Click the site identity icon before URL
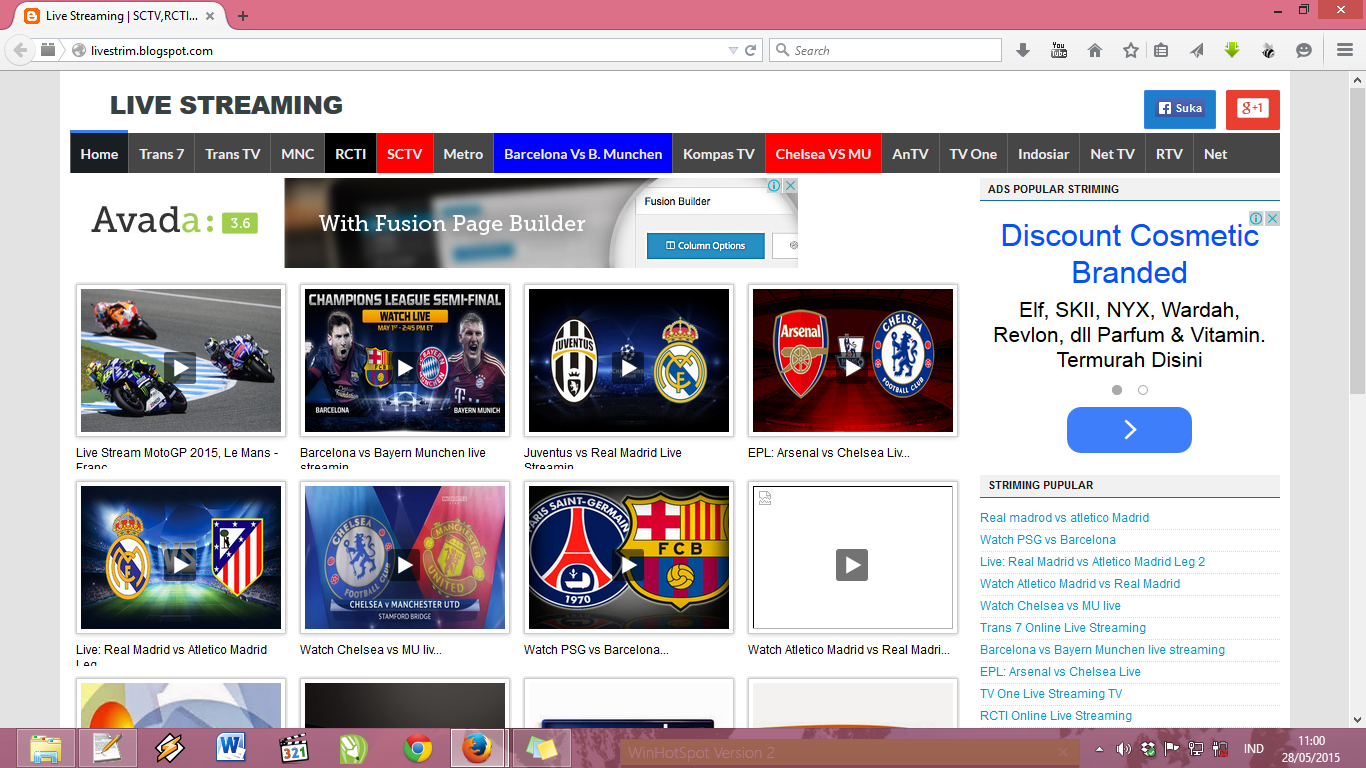 click(x=79, y=50)
